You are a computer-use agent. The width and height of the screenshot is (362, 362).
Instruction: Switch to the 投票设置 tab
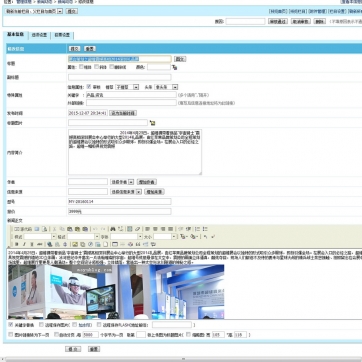[x=62, y=35]
